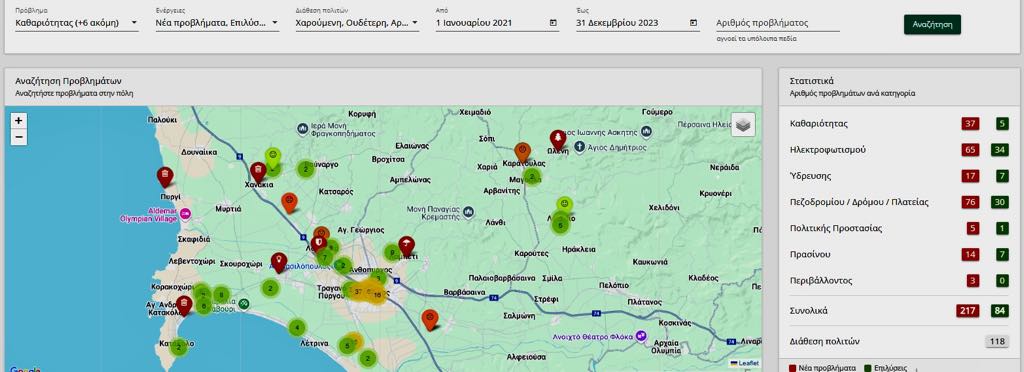Select the red trash marker near Πύργι

(x=165, y=176)
